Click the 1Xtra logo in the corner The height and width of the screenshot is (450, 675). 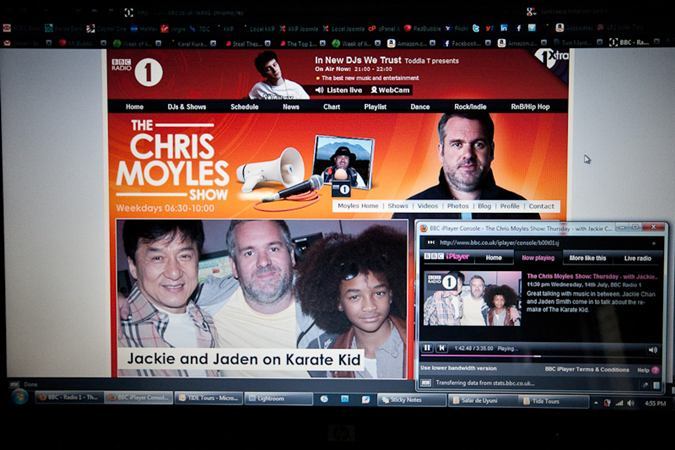pyautogui.click(x=551, y=59)
